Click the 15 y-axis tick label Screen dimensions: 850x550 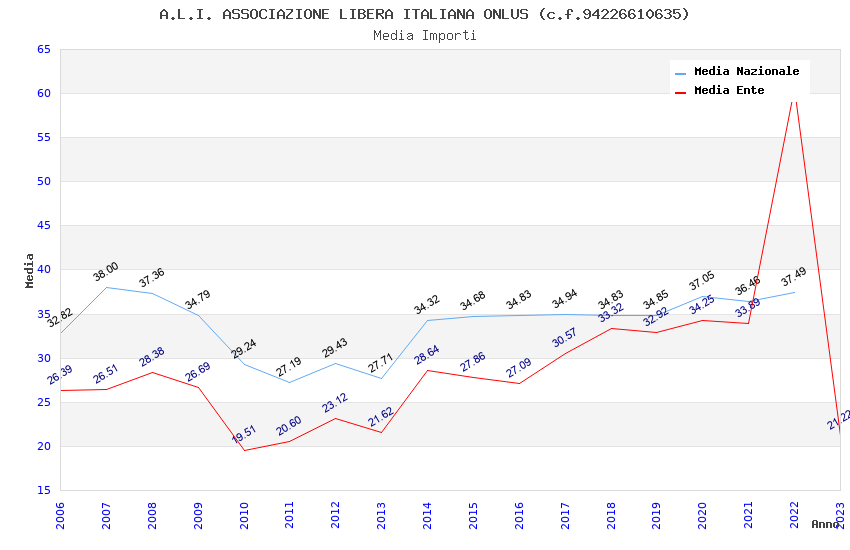pyautogui.click(x=44, y=490)
